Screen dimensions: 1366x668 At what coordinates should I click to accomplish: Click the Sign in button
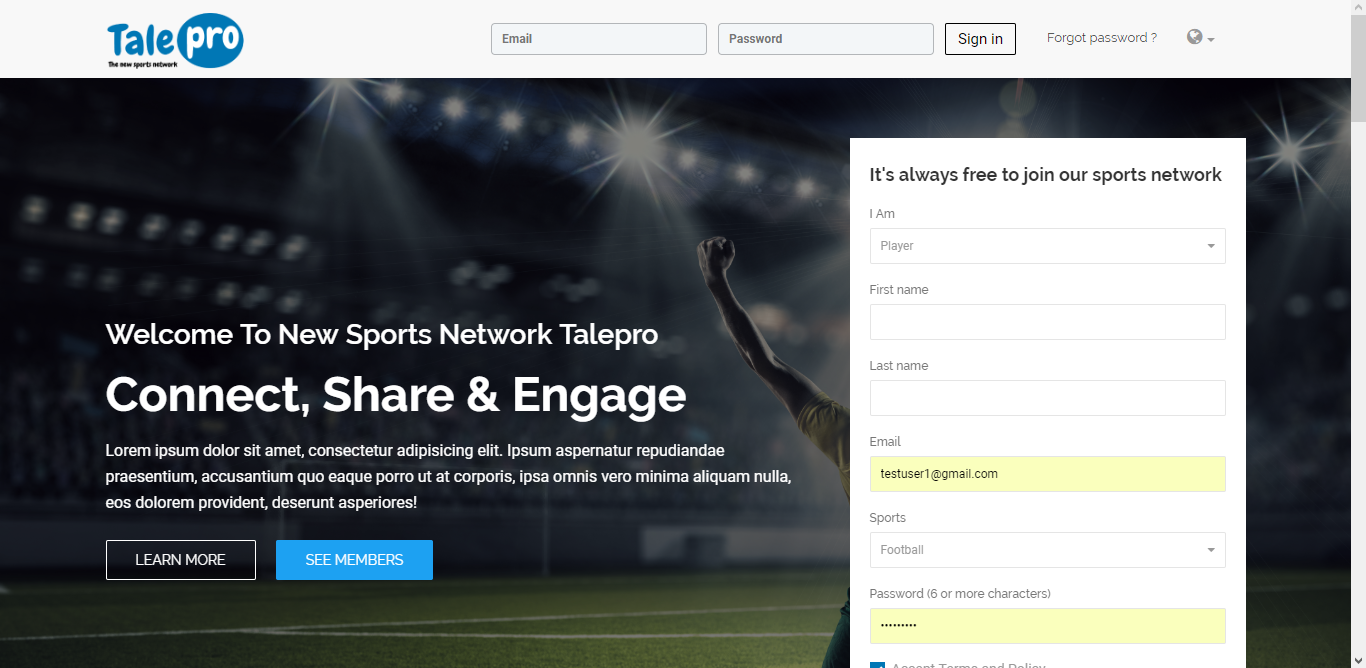click(x=980, y=39)
